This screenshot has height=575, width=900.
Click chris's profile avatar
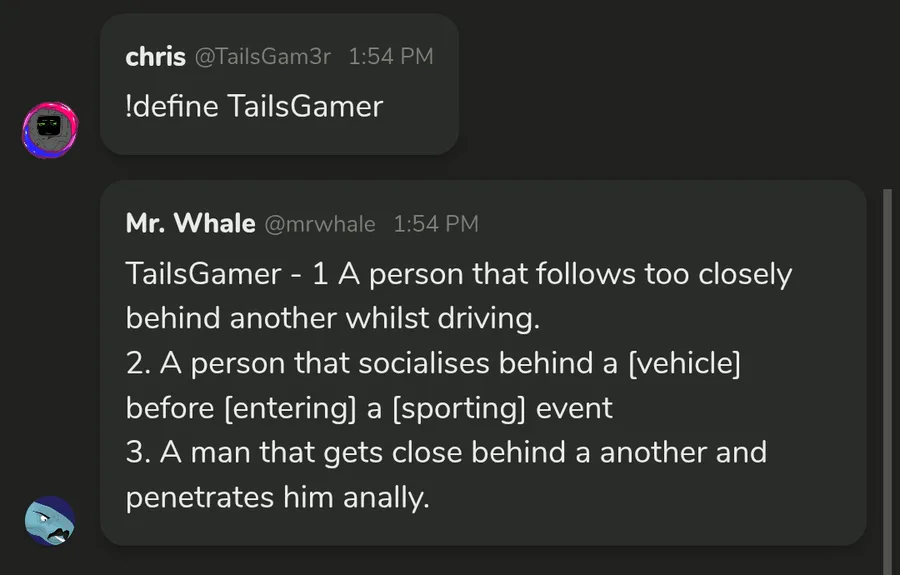(50, 128)
